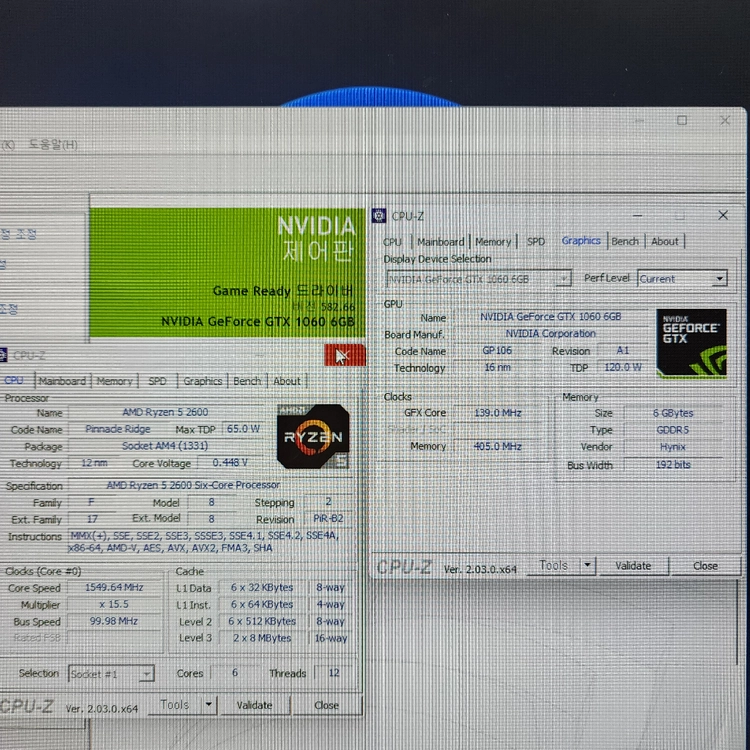Click Revision value A1 in GPU section

click(x=622, y=351)
